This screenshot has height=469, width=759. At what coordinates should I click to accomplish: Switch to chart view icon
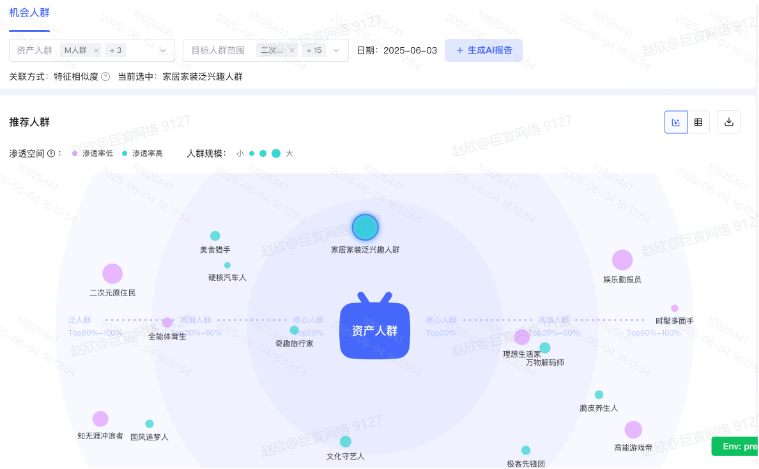(x=676, y=122)
